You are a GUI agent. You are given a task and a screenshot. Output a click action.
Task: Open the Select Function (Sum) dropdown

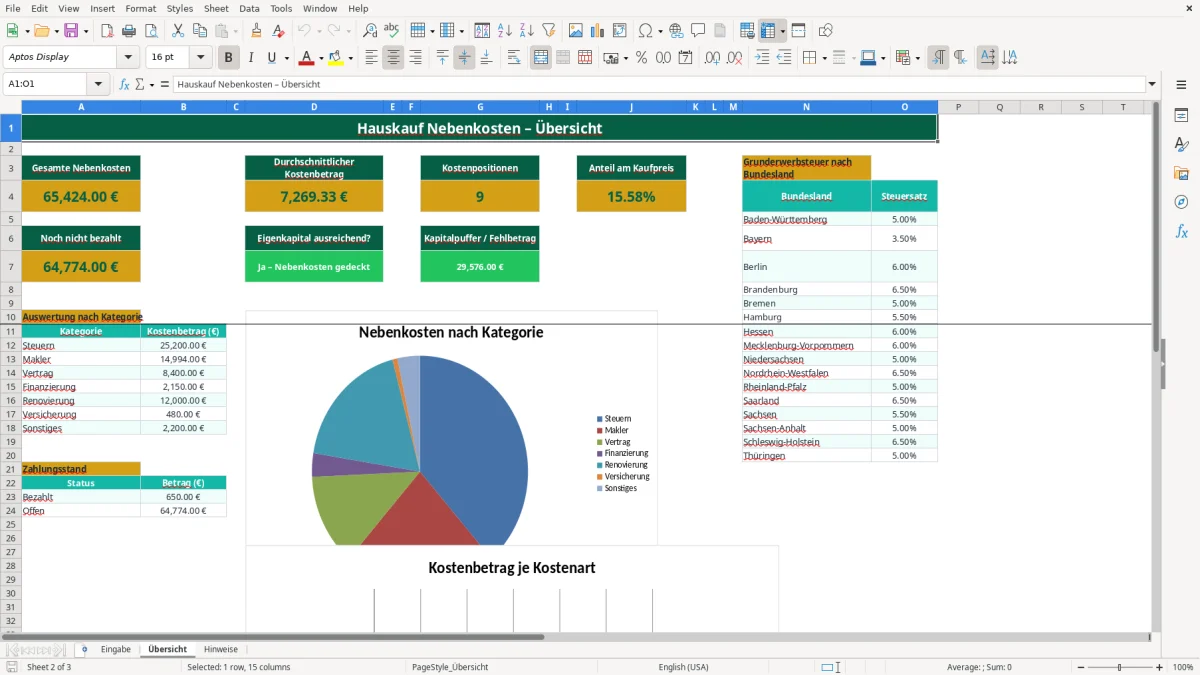[151, 84]
